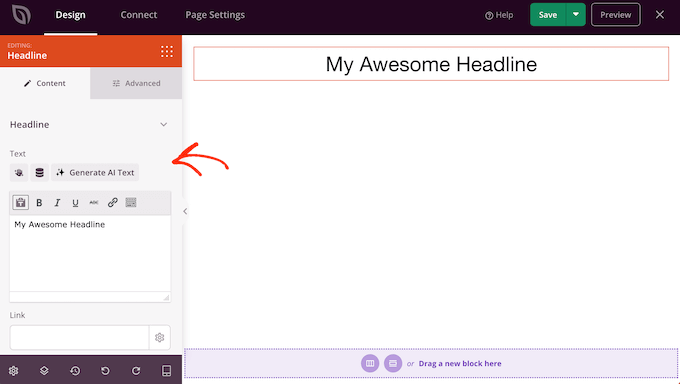Open revision history clock icon
Screen dimensions: 680x384
tap(75, 371)
